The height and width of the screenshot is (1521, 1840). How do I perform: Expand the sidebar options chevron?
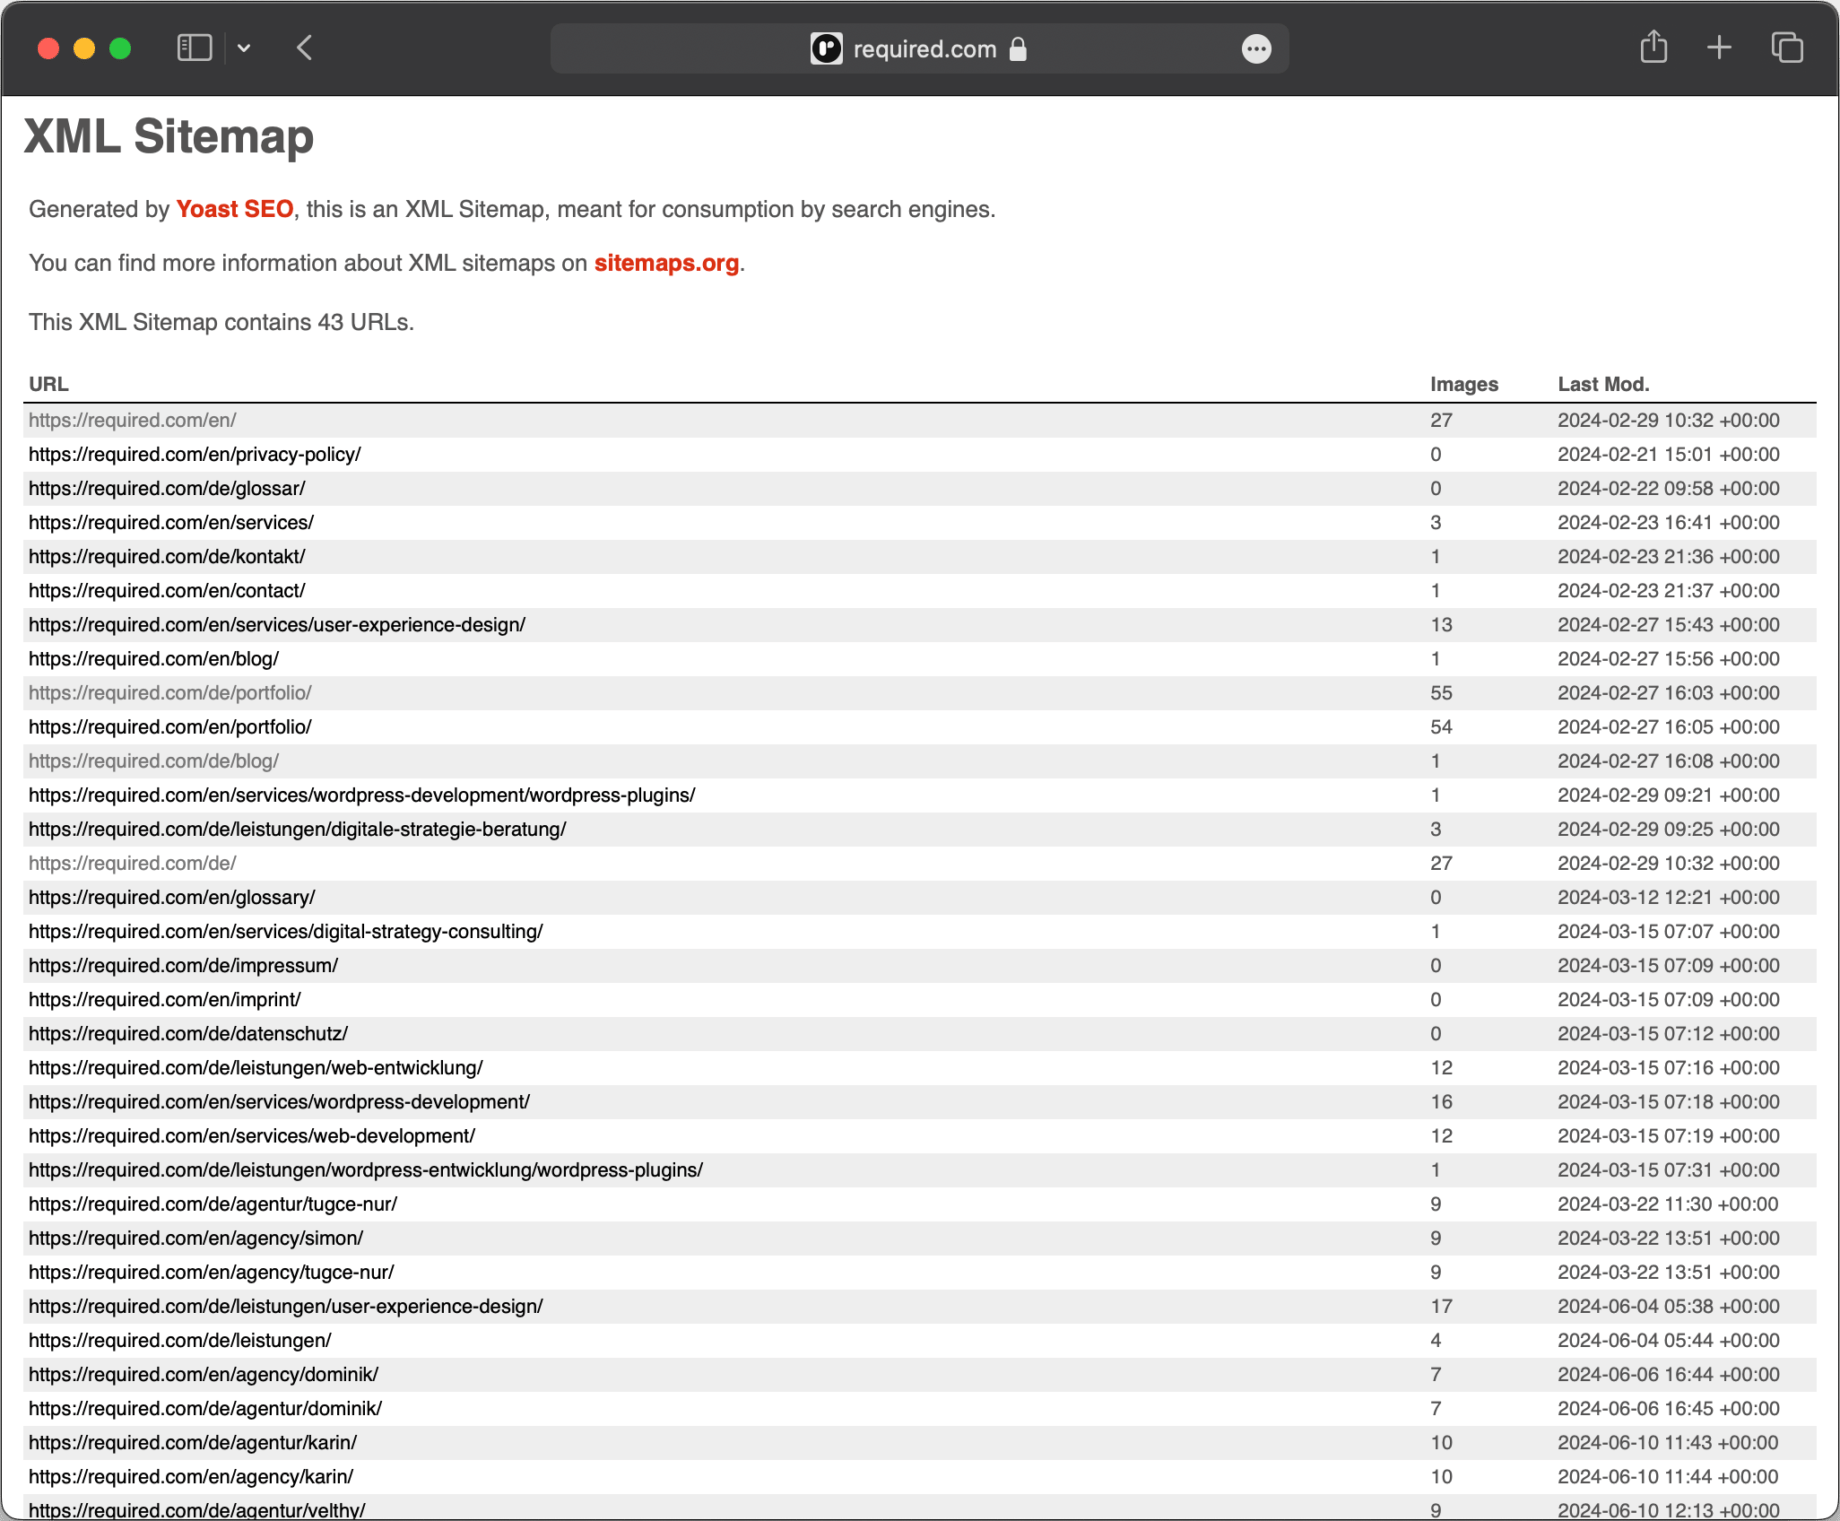243,48
